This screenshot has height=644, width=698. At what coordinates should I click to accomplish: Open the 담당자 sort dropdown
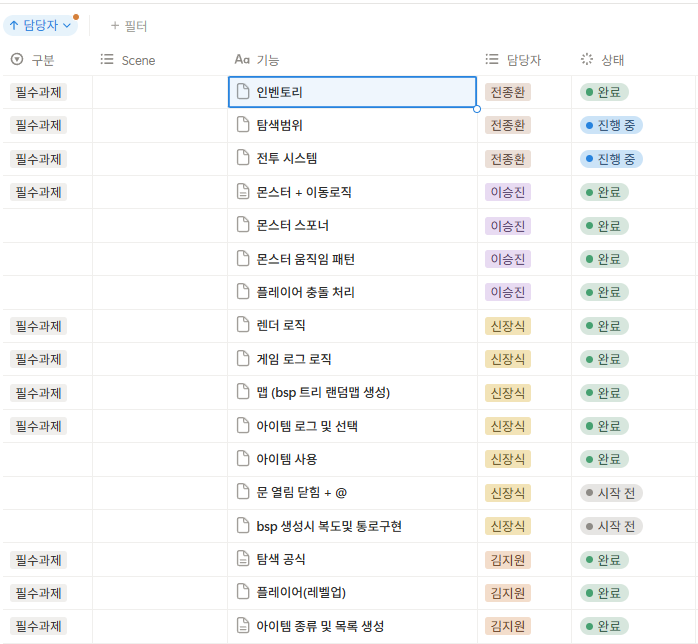pyautogui.click(x=41, y=25)
